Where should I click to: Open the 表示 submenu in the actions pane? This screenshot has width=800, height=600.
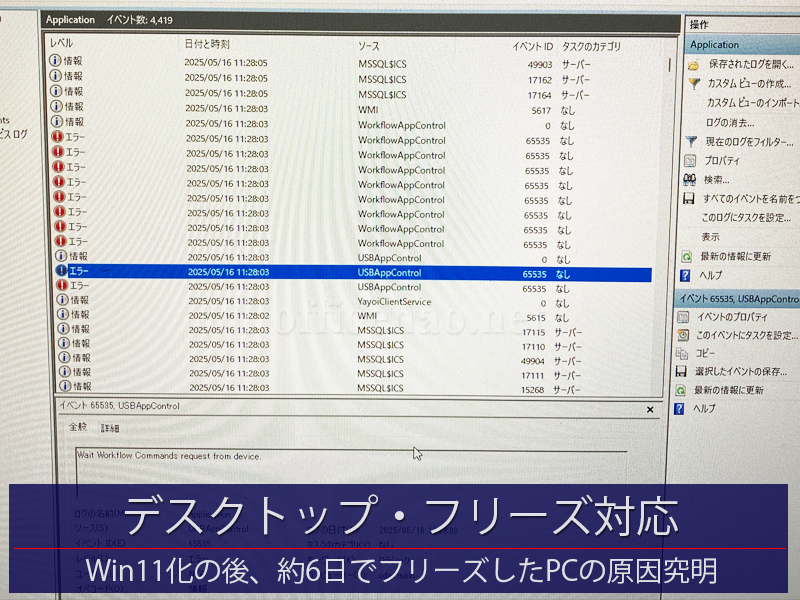point(710,237)
